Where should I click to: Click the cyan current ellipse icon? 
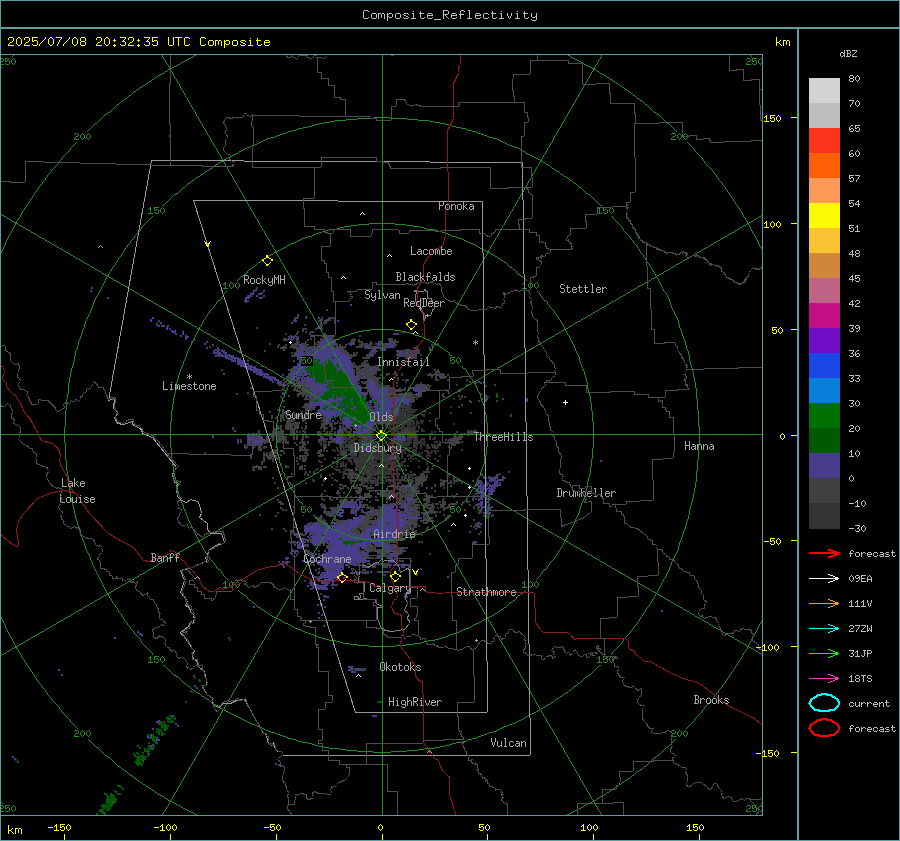click(824, 703)
